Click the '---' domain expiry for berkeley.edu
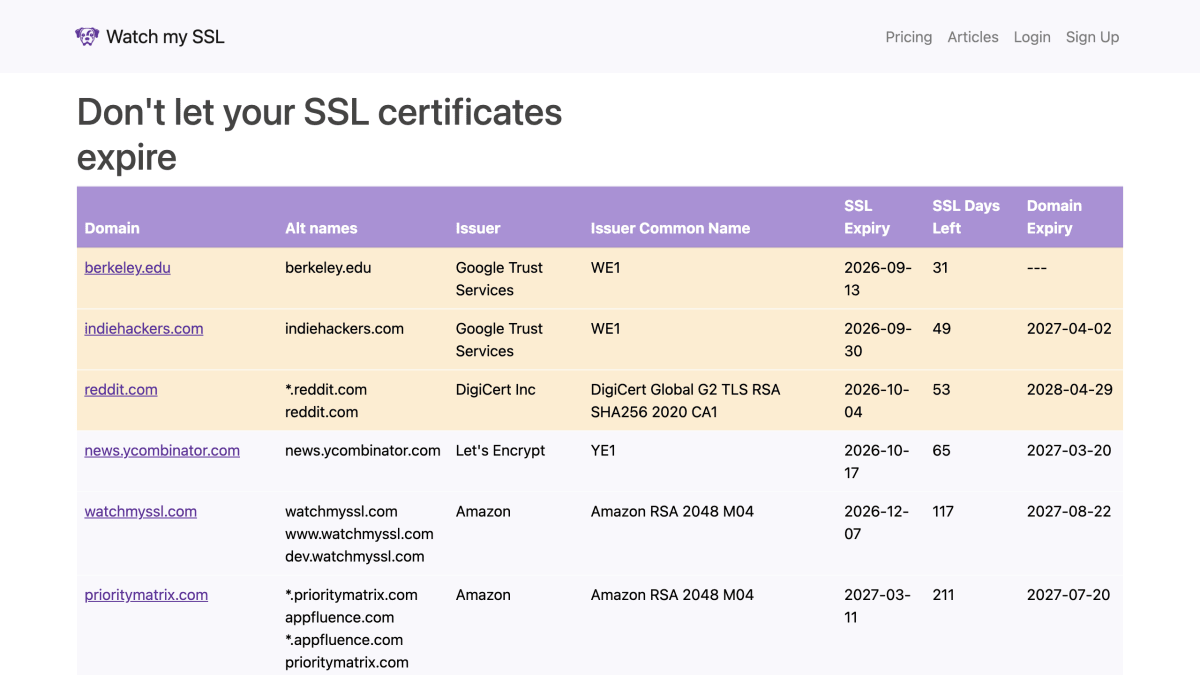 coord(1037,268)
